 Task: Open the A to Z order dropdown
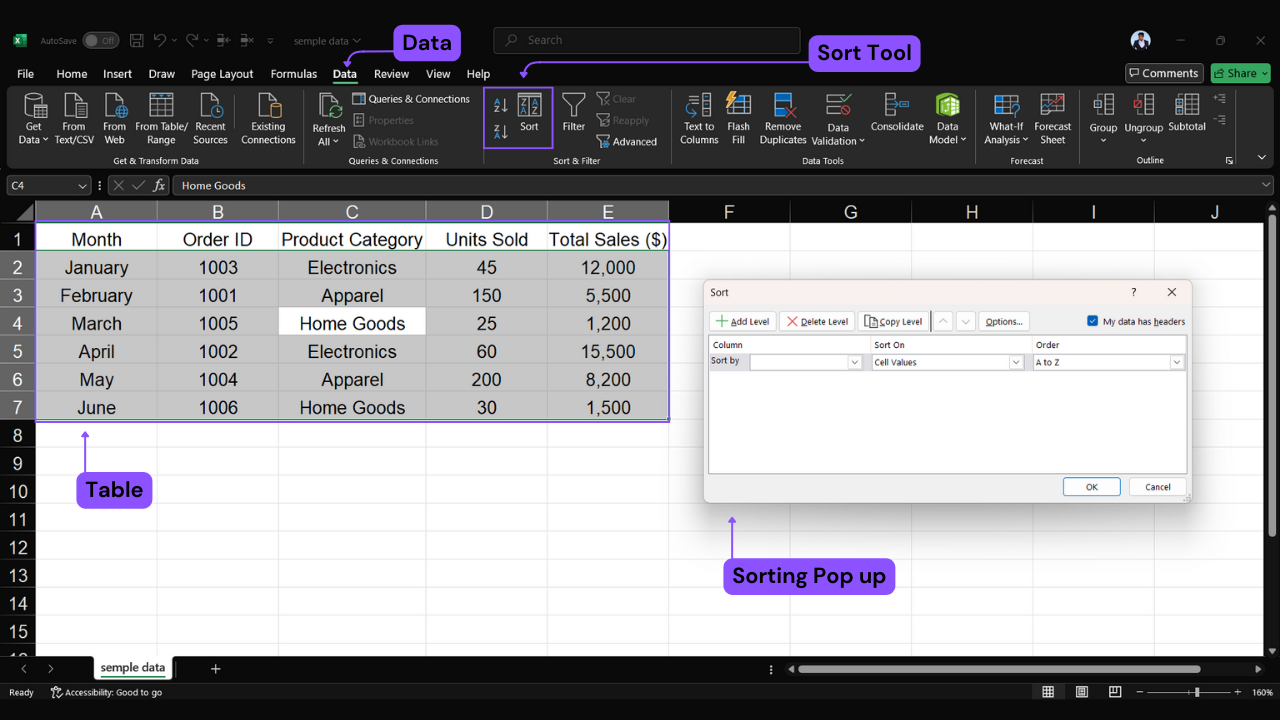[1178, 361]
